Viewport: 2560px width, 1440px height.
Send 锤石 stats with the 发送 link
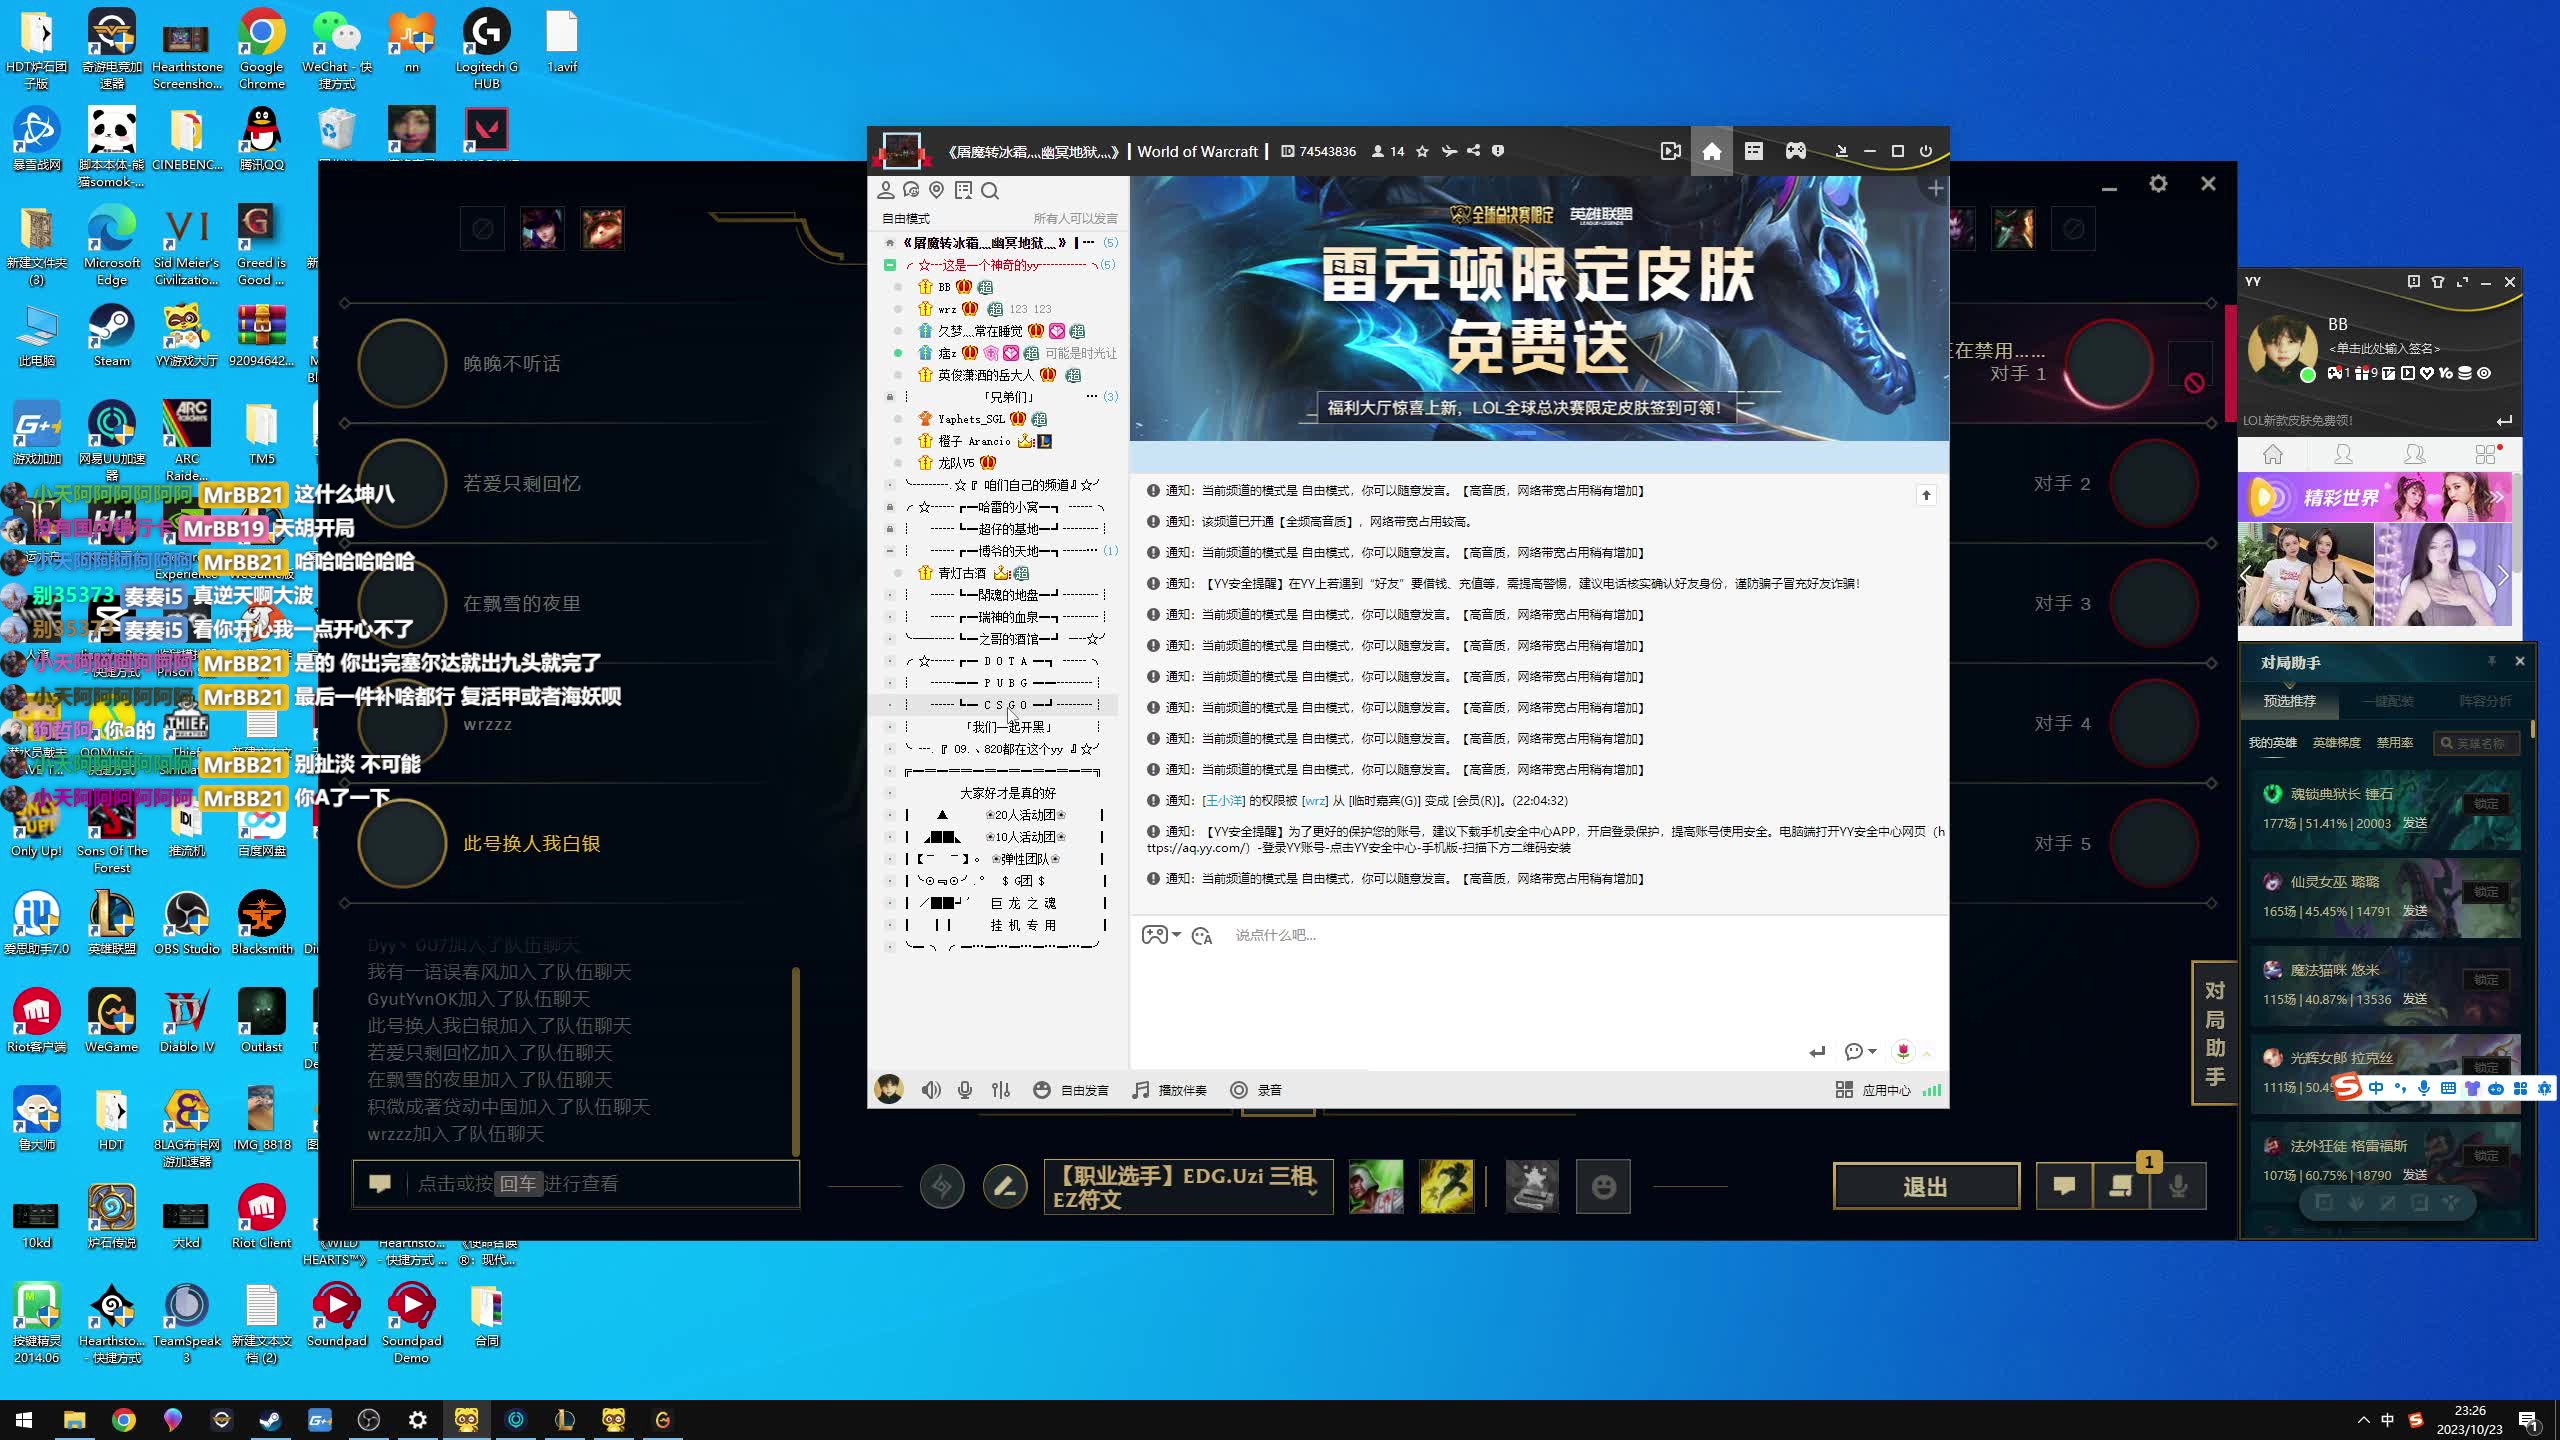click(x=2415, y=823)
